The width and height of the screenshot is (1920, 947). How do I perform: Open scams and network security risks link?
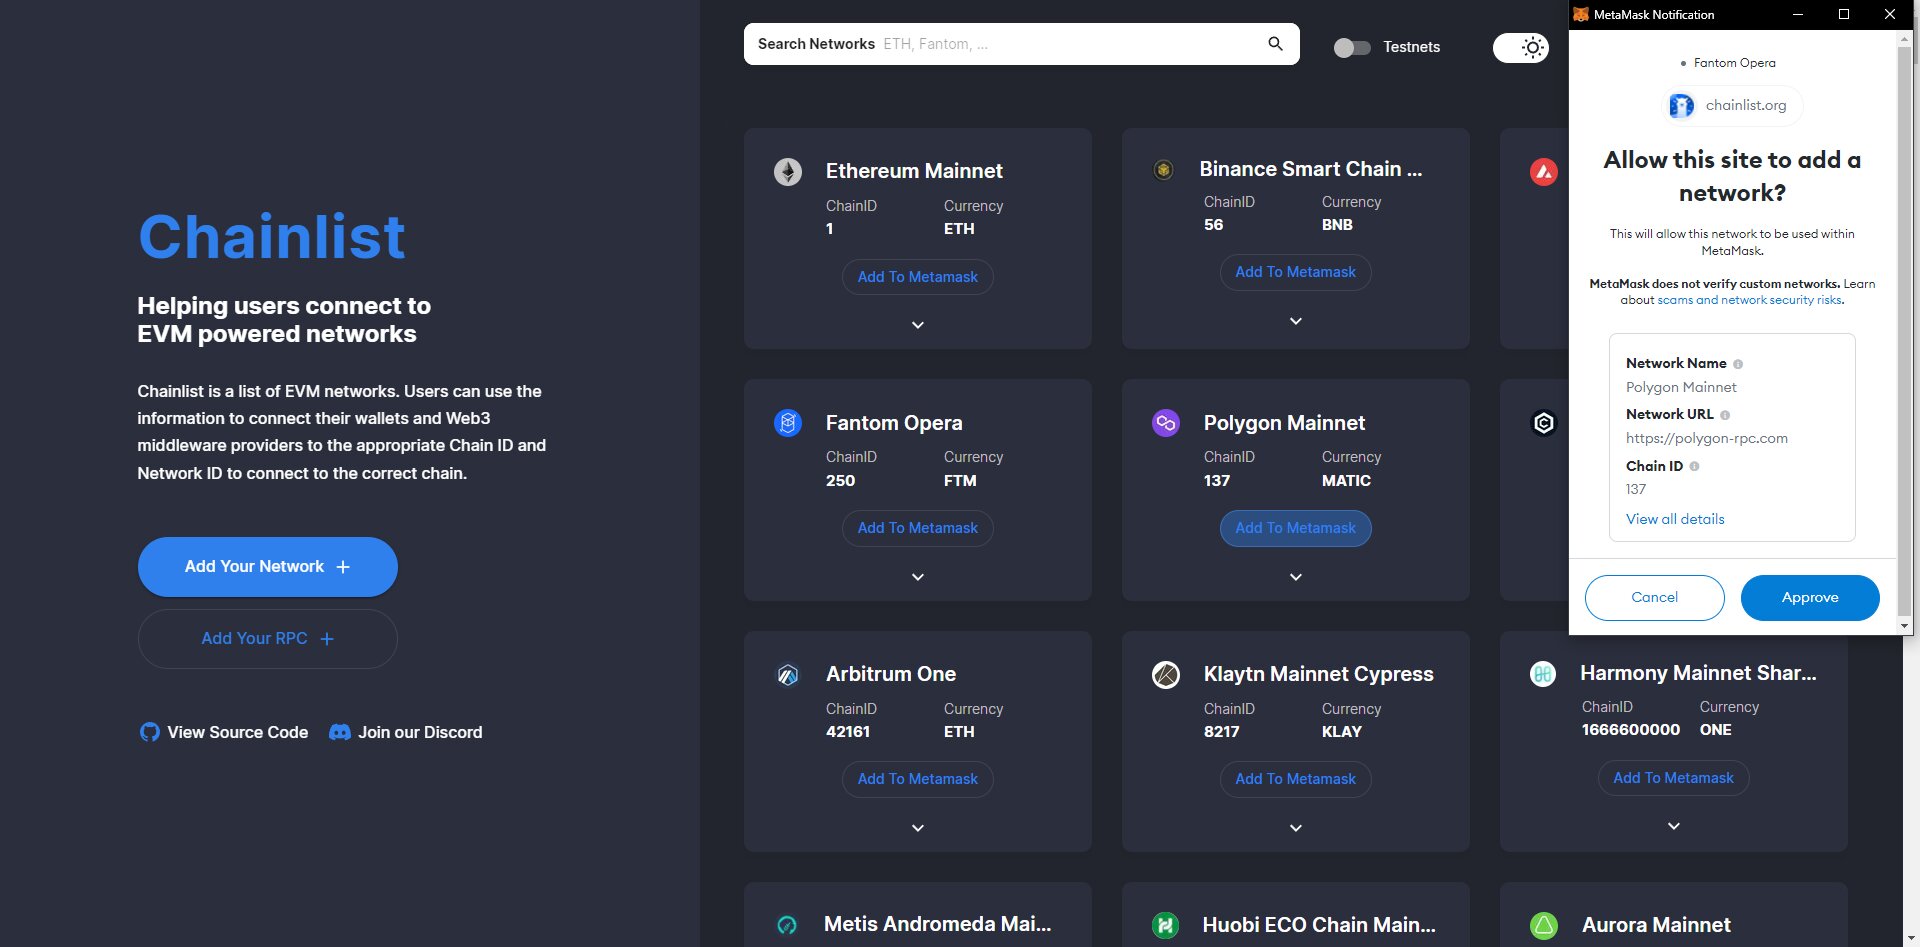coord(1749,300)
